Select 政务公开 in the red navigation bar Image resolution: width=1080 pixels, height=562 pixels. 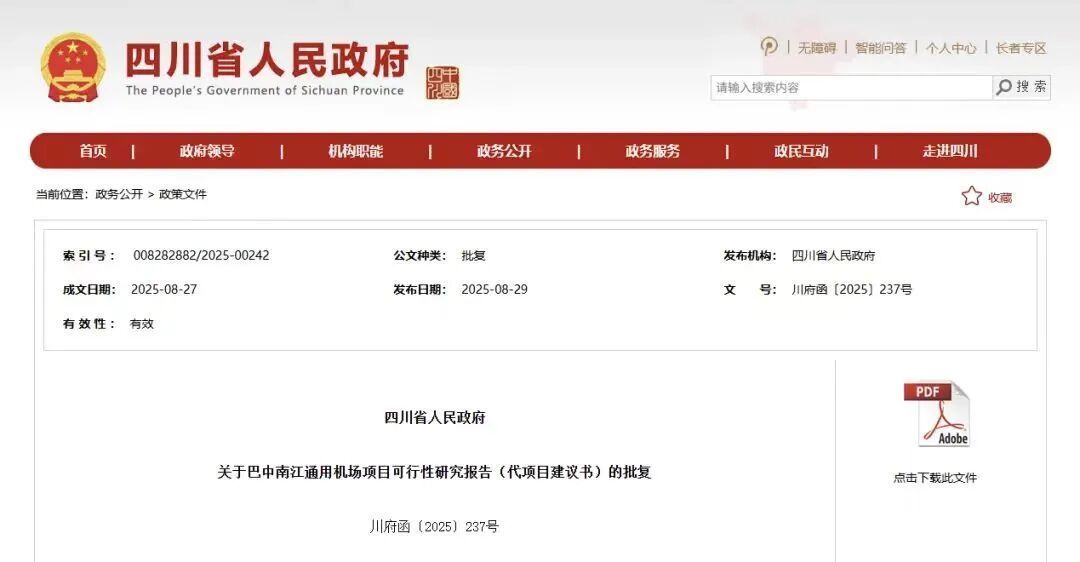pos(504,151)
